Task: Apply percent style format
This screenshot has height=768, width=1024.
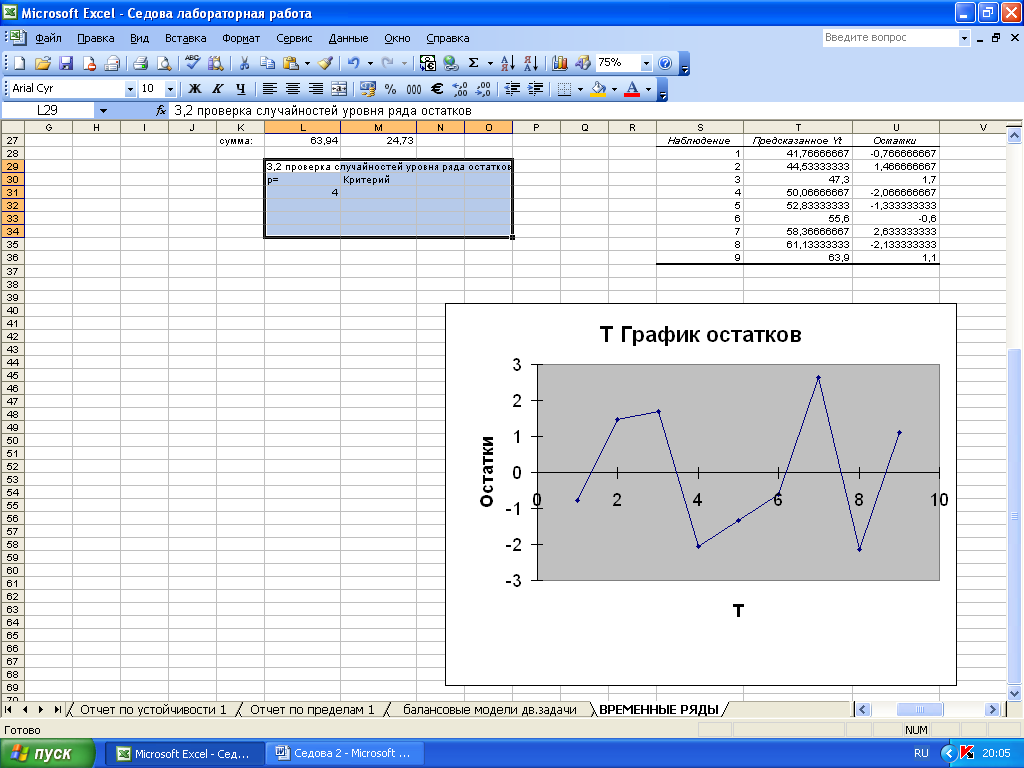Action: [x=391, y=89]
